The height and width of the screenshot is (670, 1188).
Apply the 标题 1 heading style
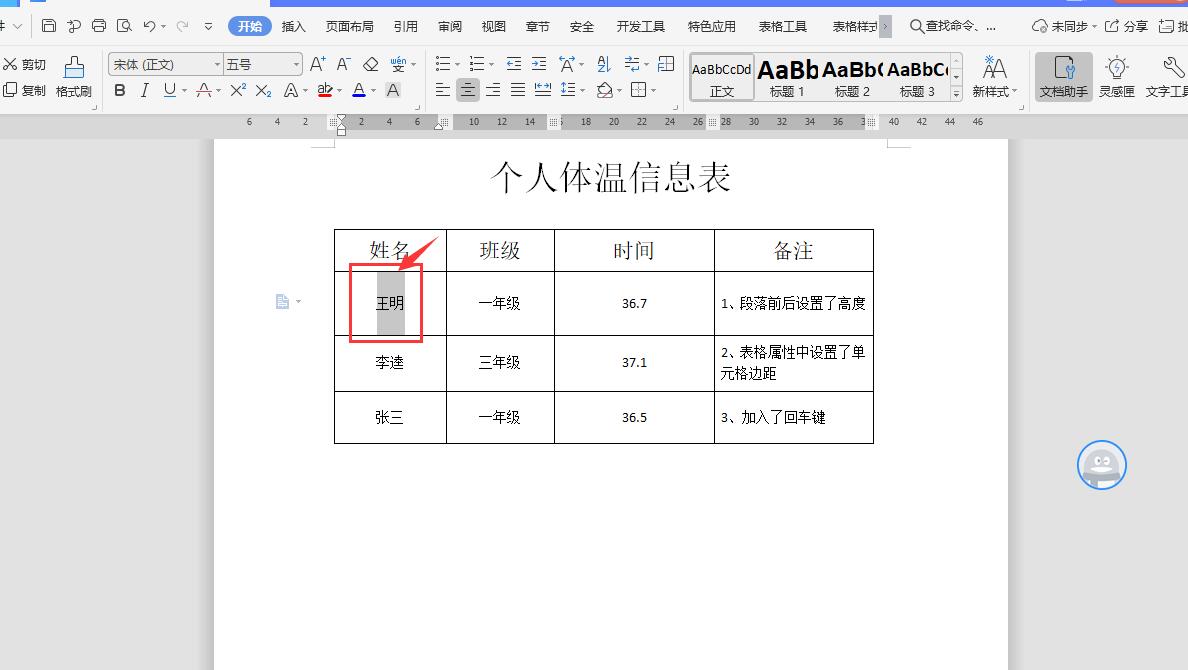787,77
